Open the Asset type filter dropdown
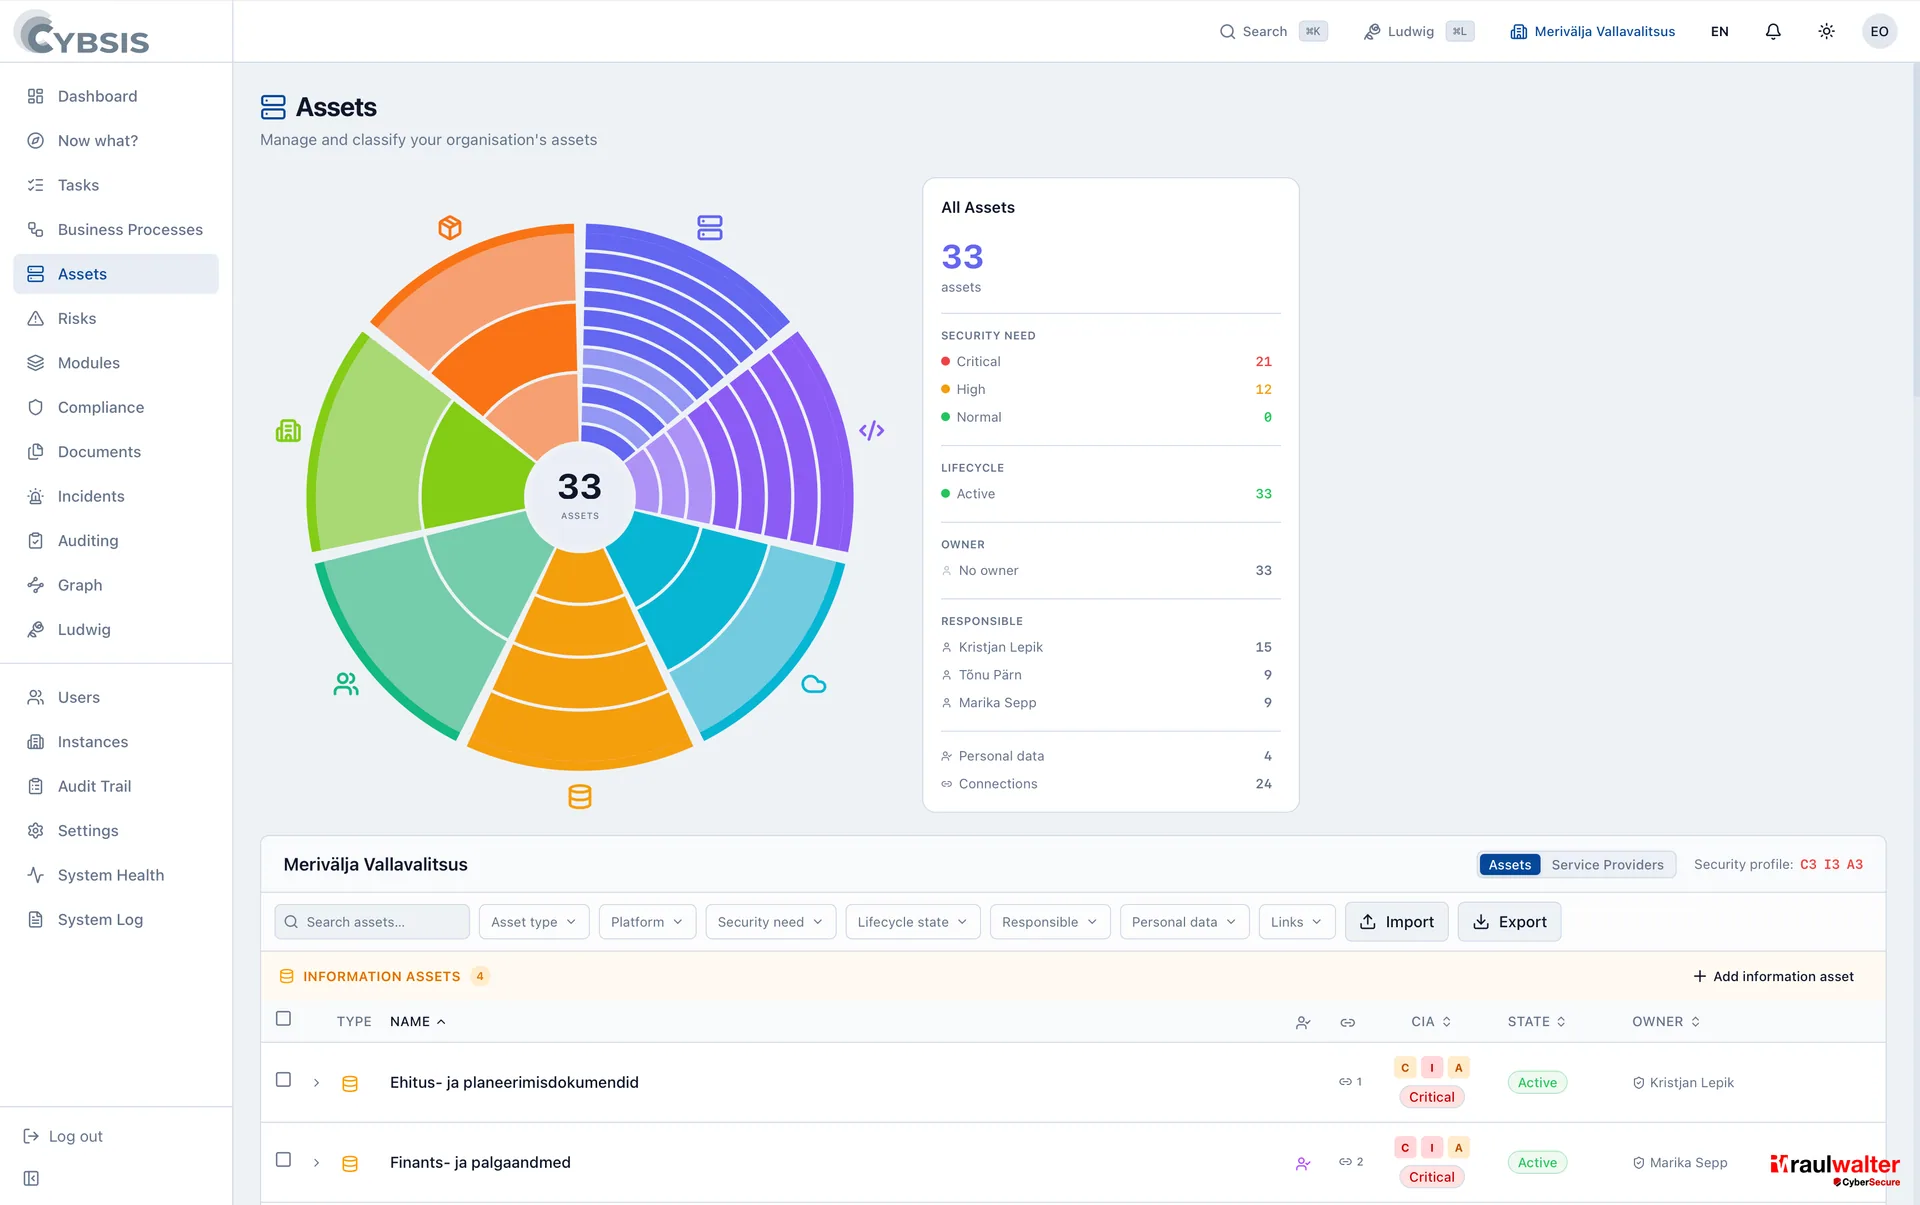 534,922
